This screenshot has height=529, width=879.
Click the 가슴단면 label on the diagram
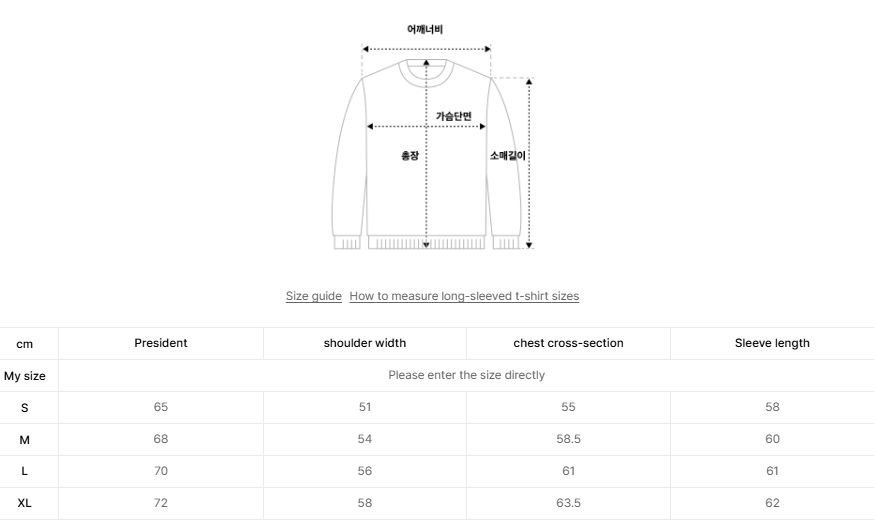453,116
